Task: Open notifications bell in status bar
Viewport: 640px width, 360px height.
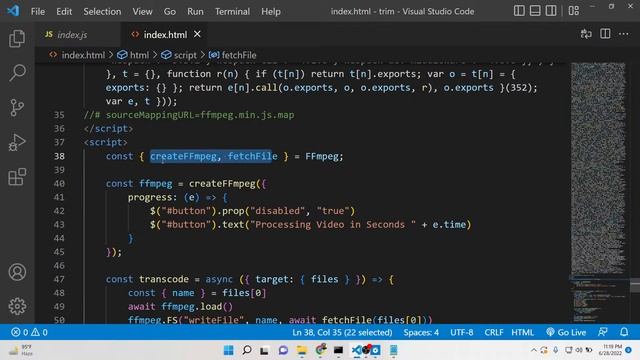Action: pos(624,332)
